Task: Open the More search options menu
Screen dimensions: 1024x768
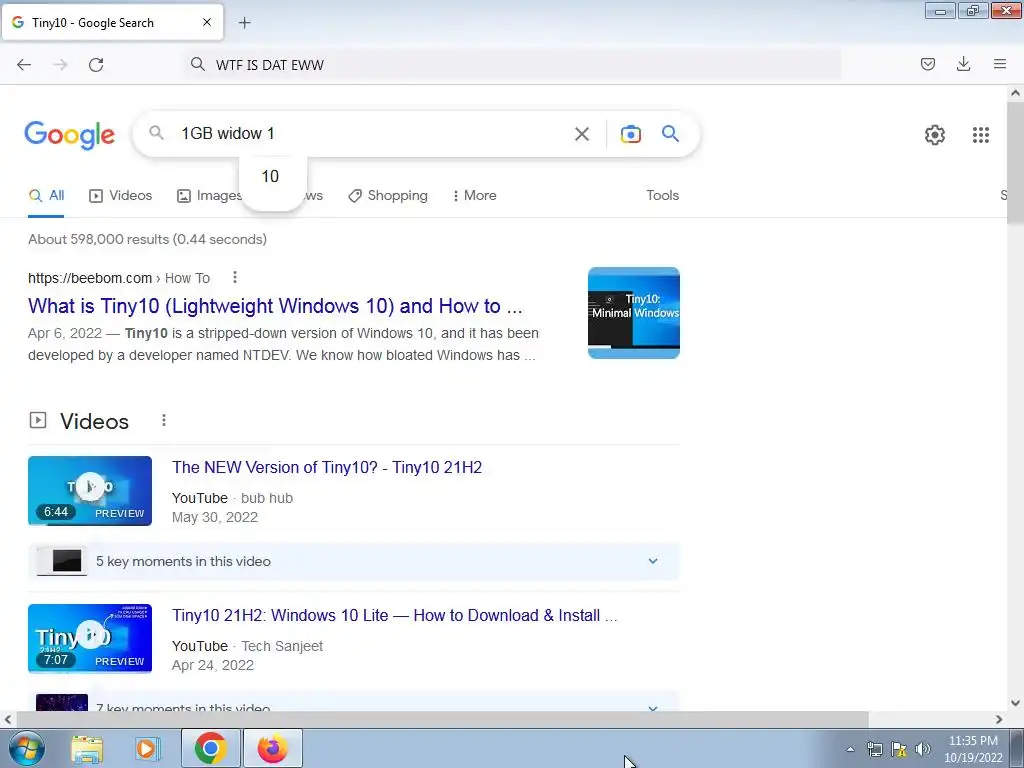Action: point(474,195)
